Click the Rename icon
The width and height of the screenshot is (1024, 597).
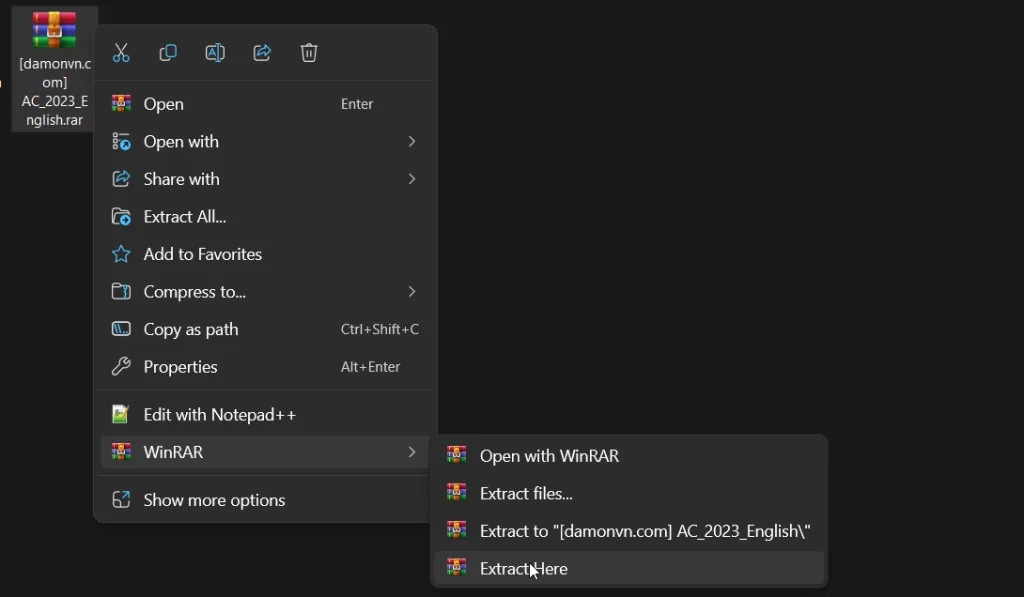click(x=215, y=53)
